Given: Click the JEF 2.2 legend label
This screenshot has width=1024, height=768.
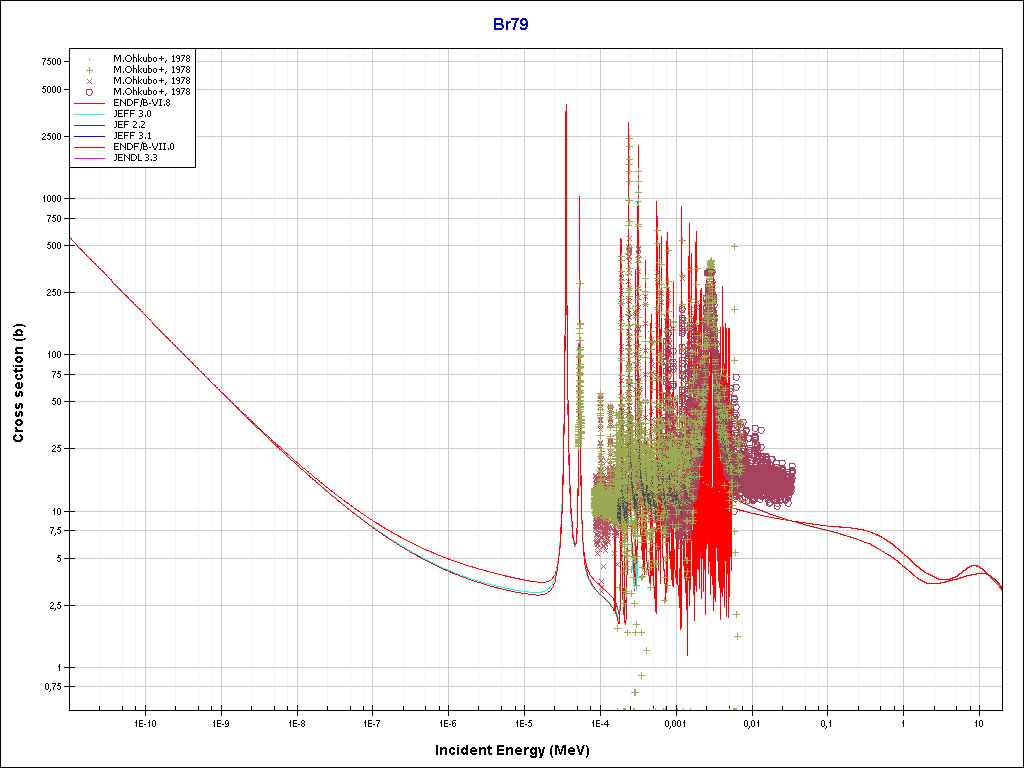Looking at the screenshot, I should tap(130, 125).
